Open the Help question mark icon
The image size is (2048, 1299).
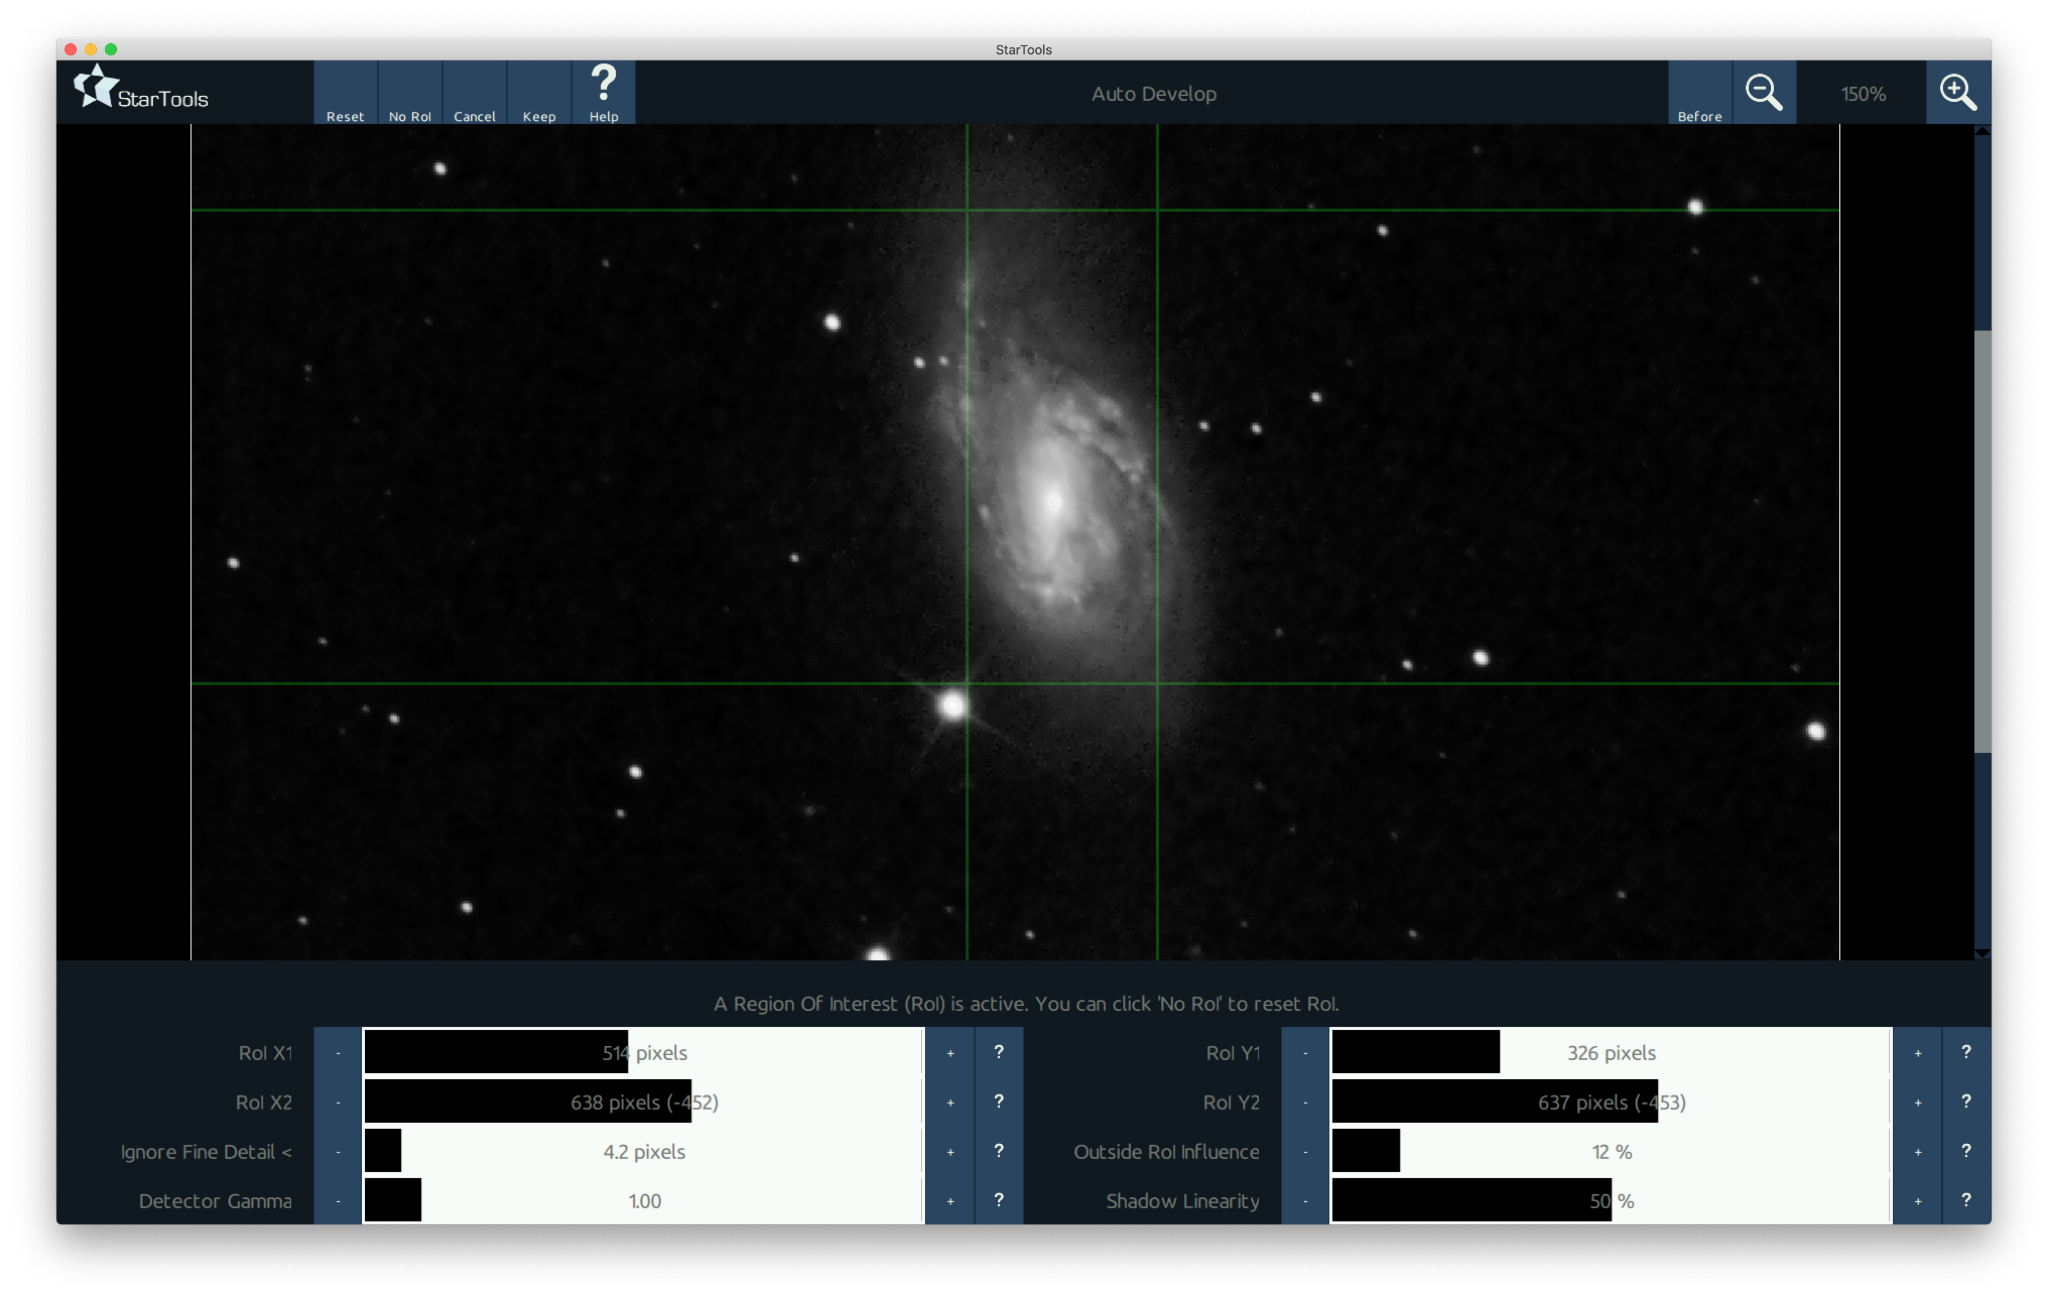coord(604,93)
